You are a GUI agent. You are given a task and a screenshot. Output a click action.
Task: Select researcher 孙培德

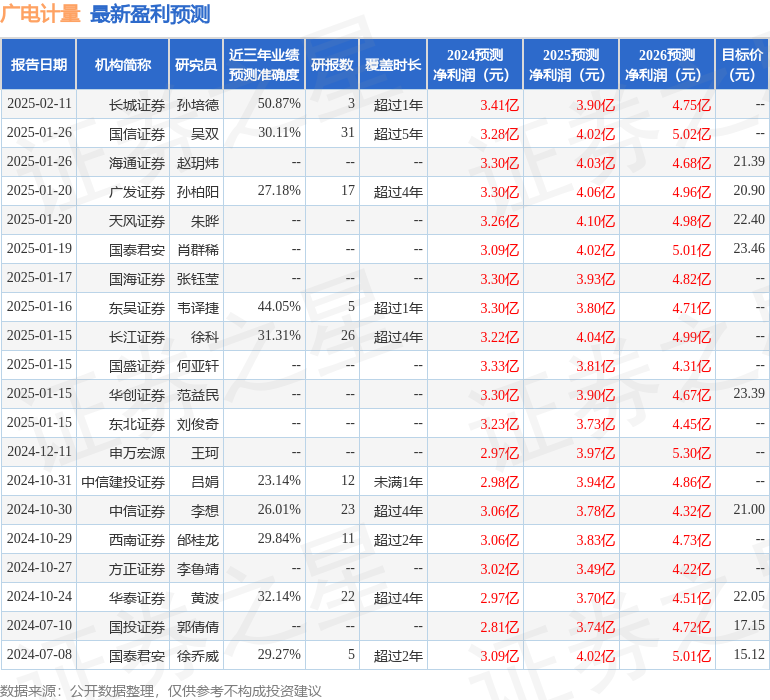(x=198, y=105)
